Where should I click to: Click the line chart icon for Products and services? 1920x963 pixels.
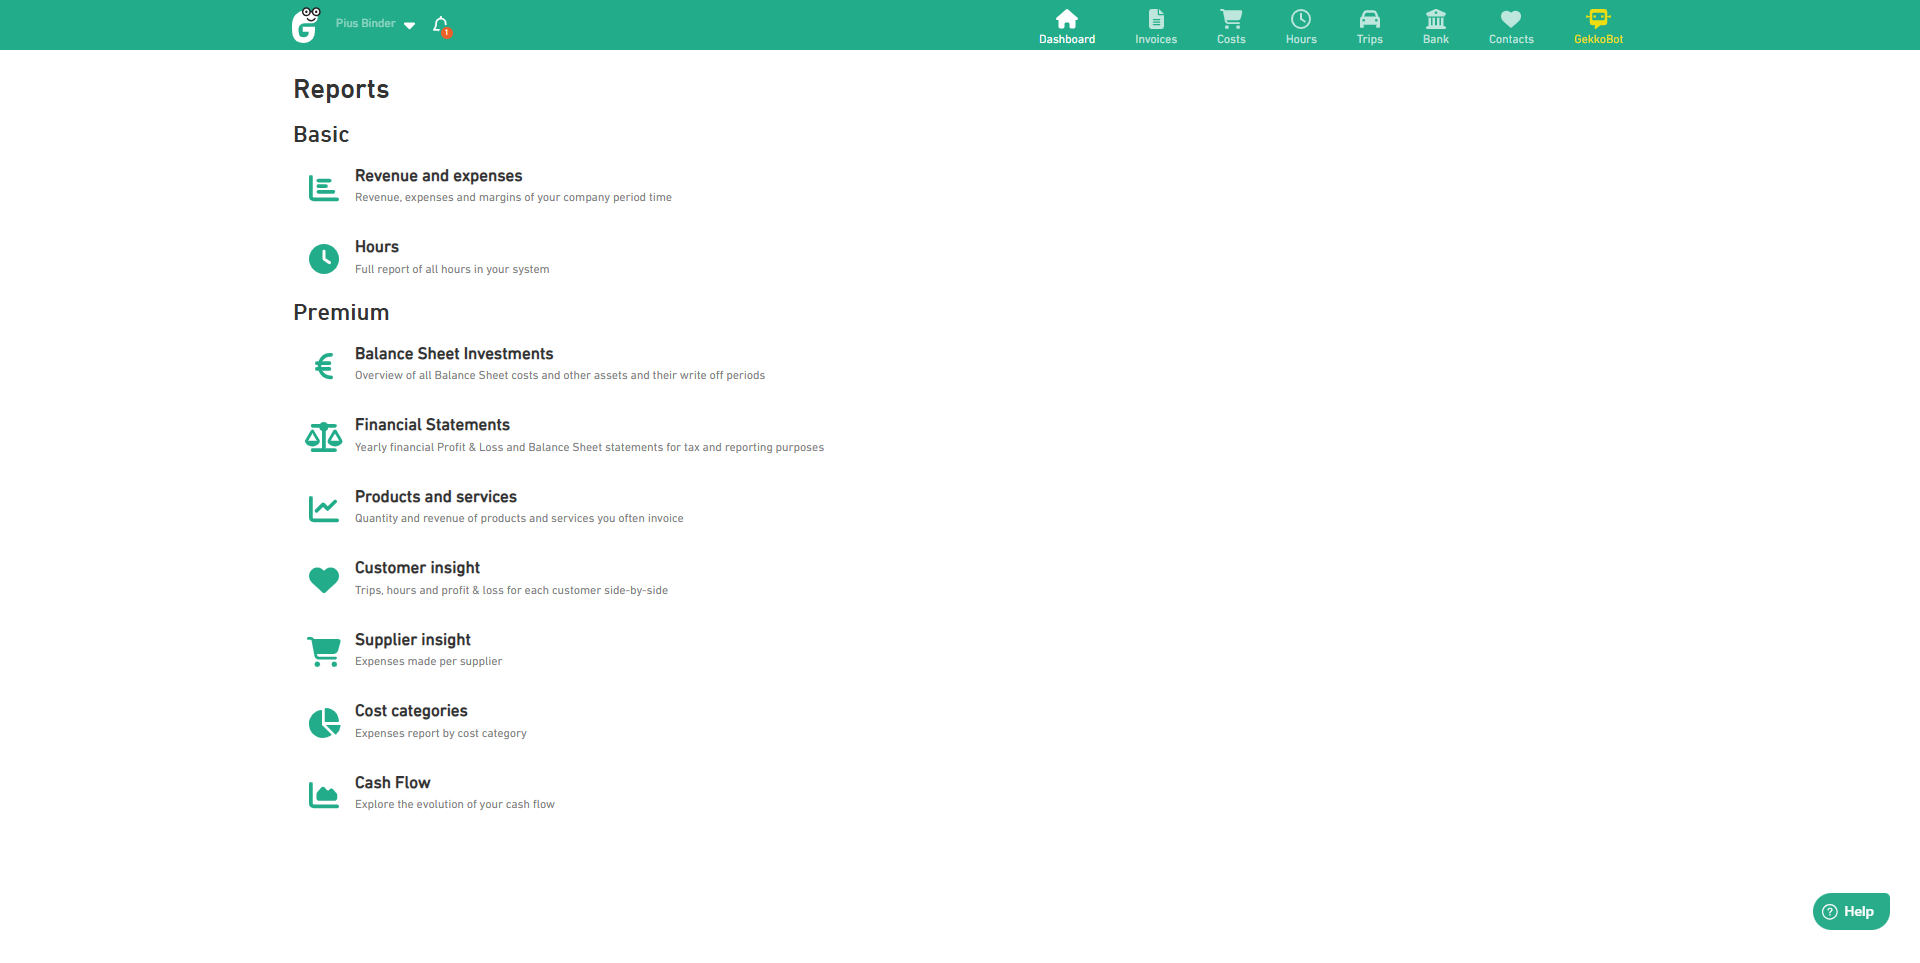323,509
